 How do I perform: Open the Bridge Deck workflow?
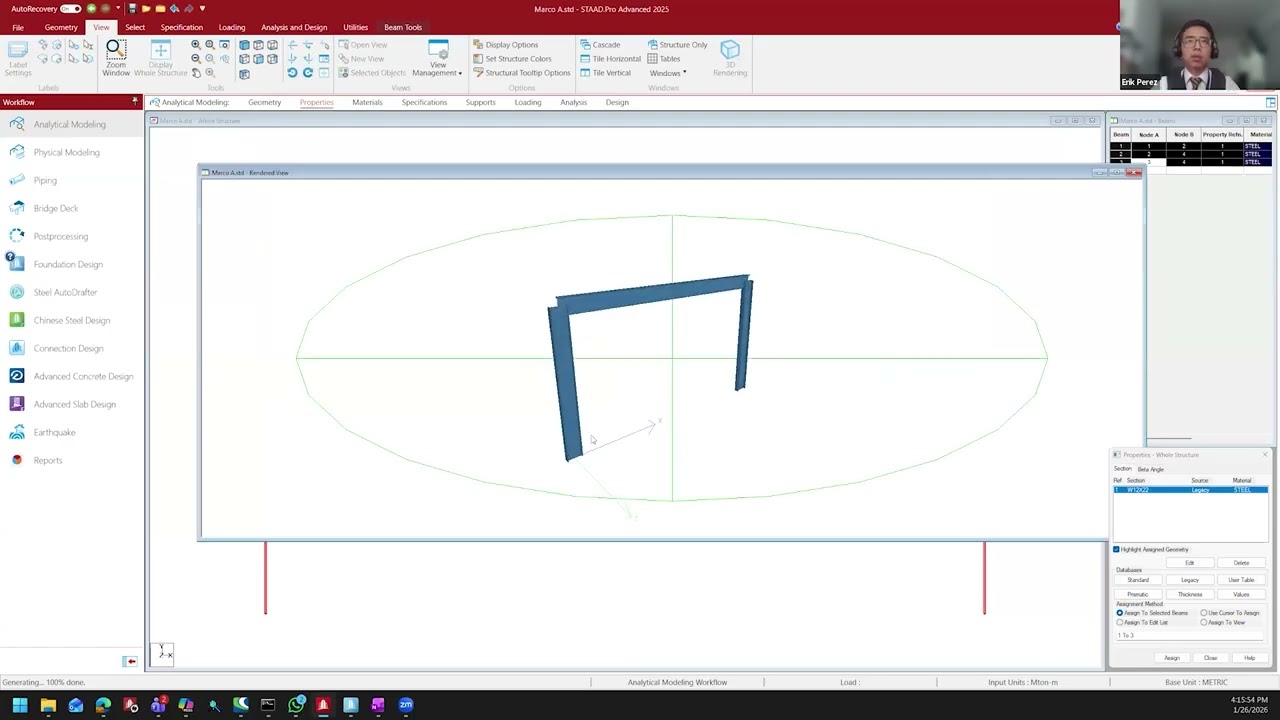pos(56,208)
